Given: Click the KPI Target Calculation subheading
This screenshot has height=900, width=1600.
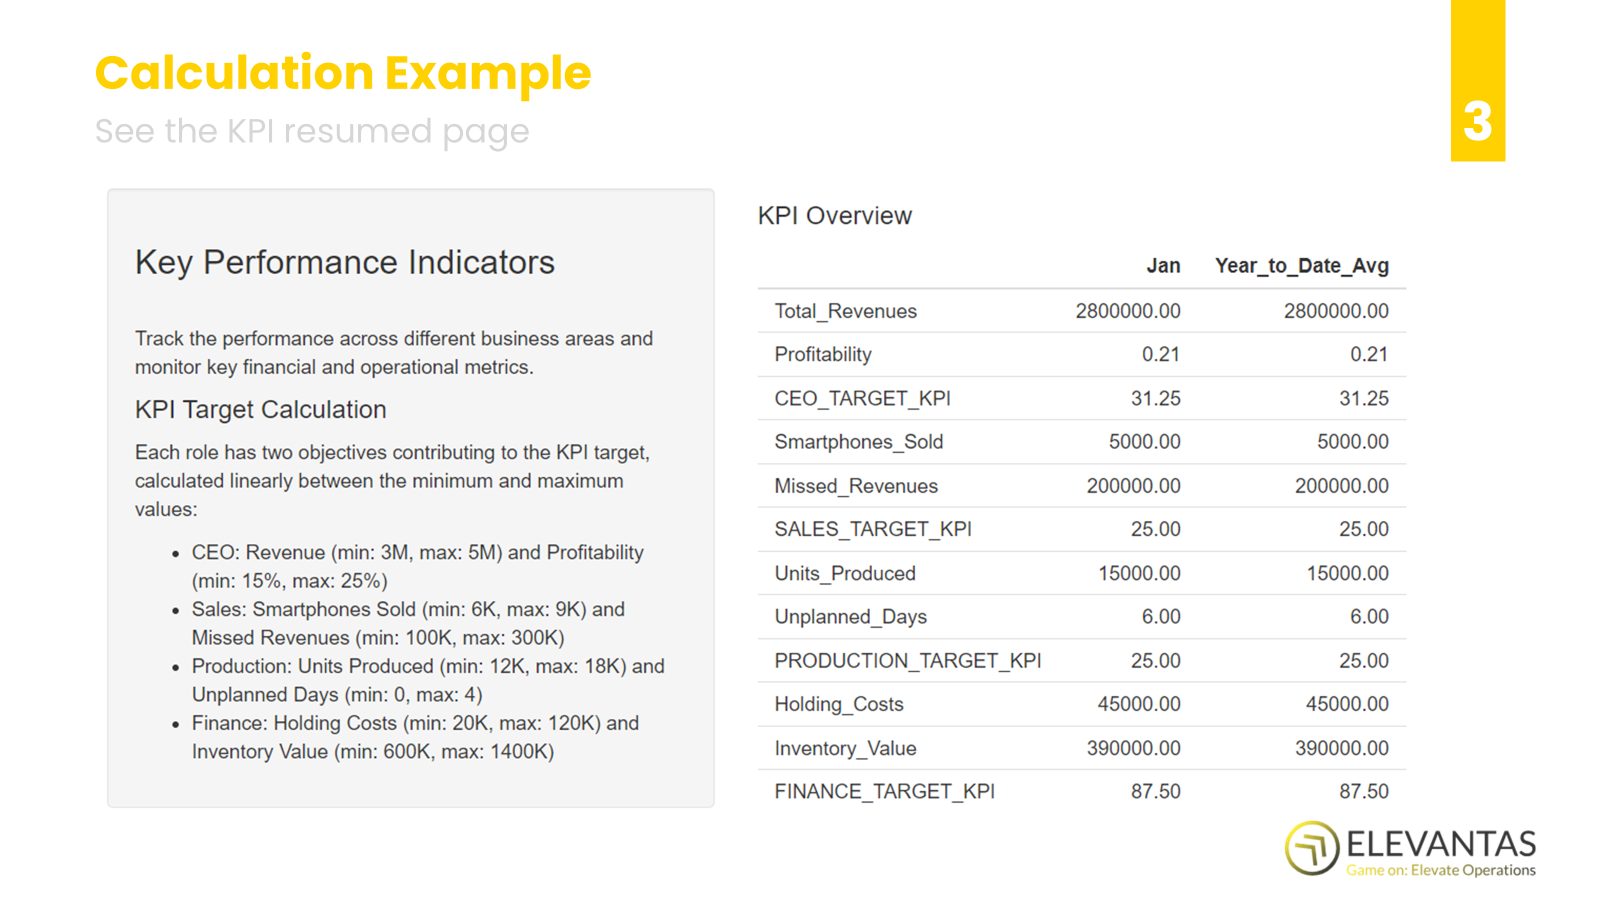Looking at the screenshot, I should [260, 410].
